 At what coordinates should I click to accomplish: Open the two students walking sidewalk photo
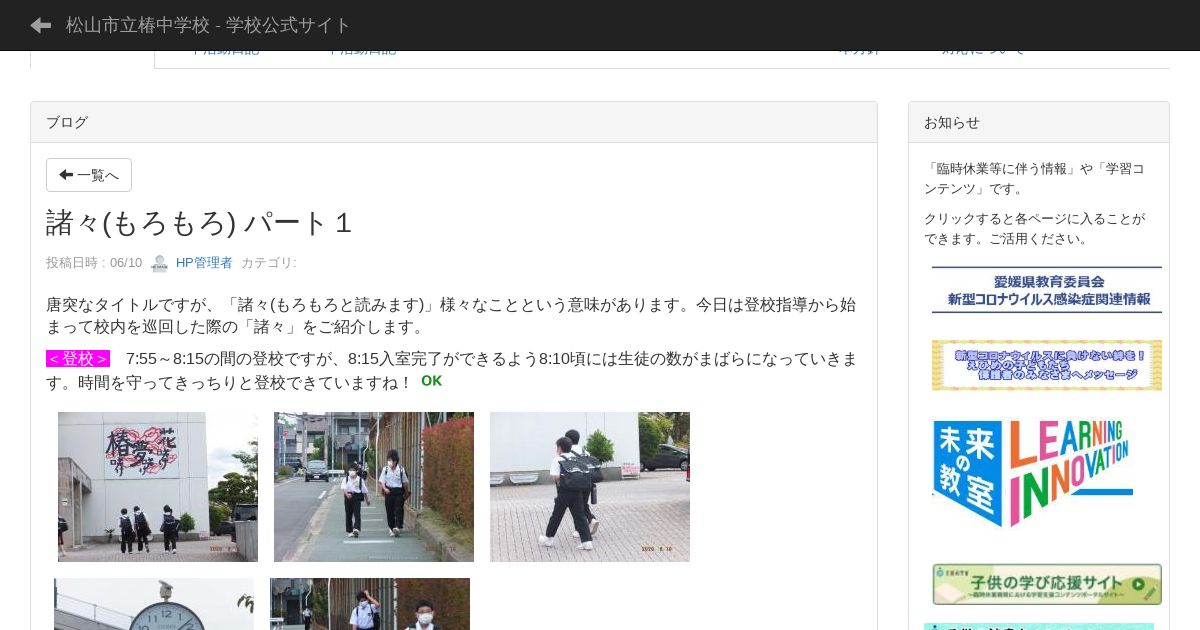coord(374,487)
